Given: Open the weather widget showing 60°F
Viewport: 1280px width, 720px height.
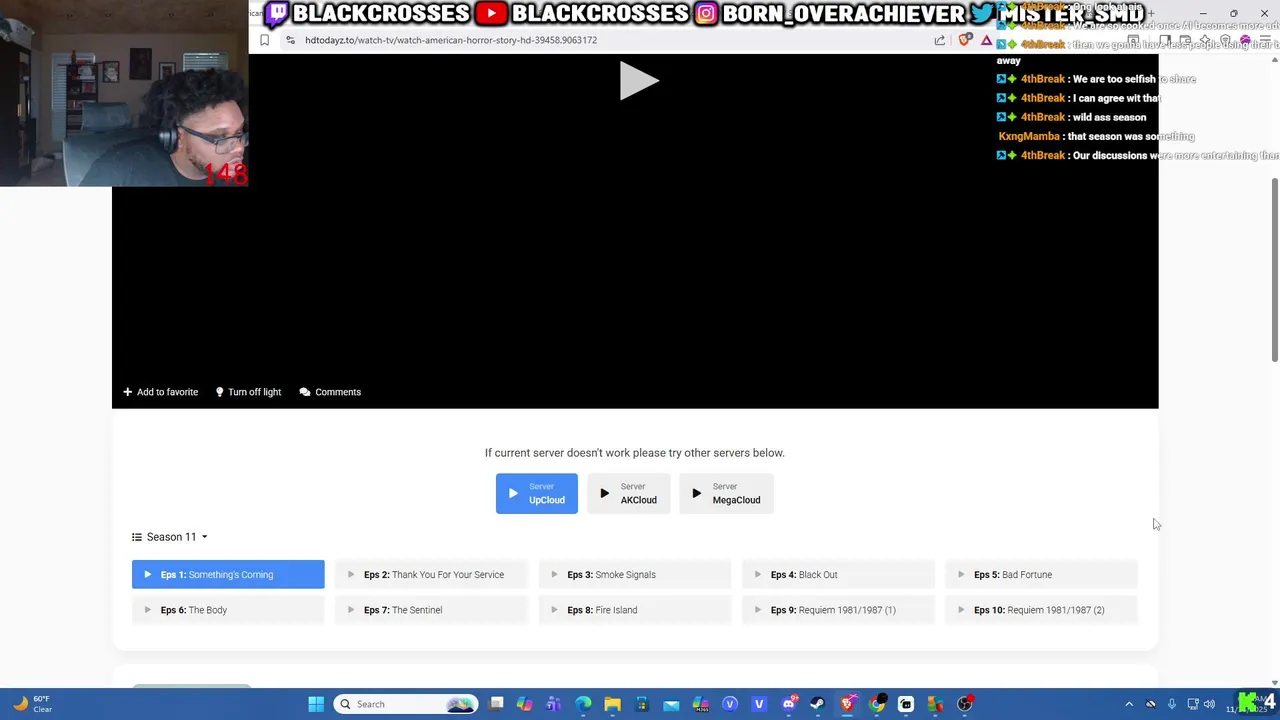Looking at the screenshot, I should (32, 704).
